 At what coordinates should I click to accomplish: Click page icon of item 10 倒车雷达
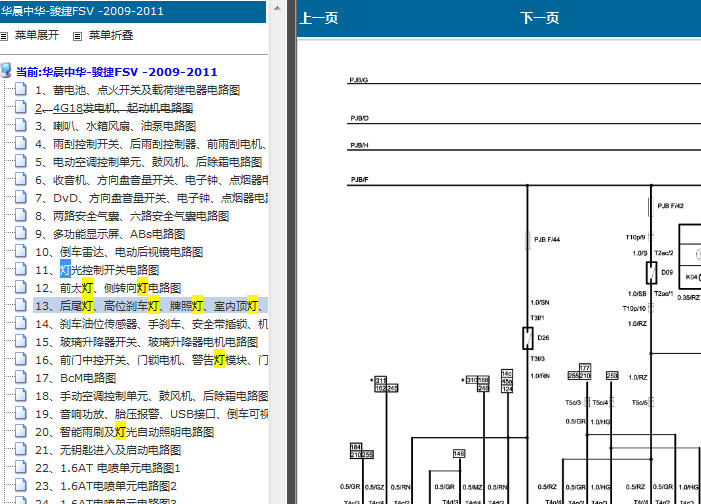(21, 251)
